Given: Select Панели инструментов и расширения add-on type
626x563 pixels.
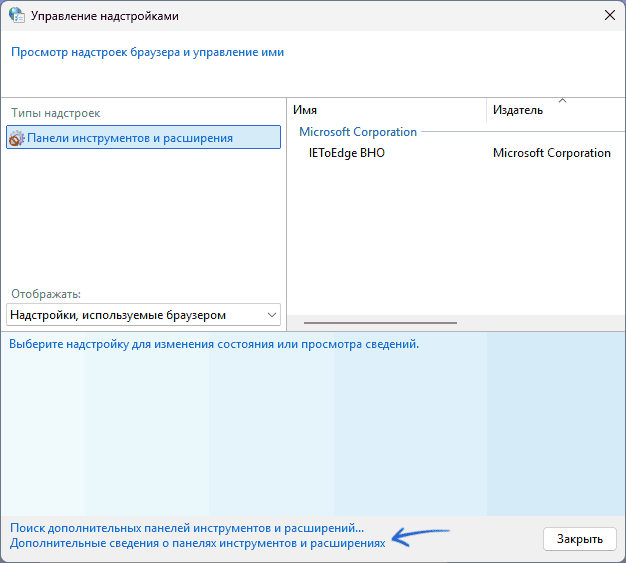Looking at the screenshot, I should click(x=130, y=138).
